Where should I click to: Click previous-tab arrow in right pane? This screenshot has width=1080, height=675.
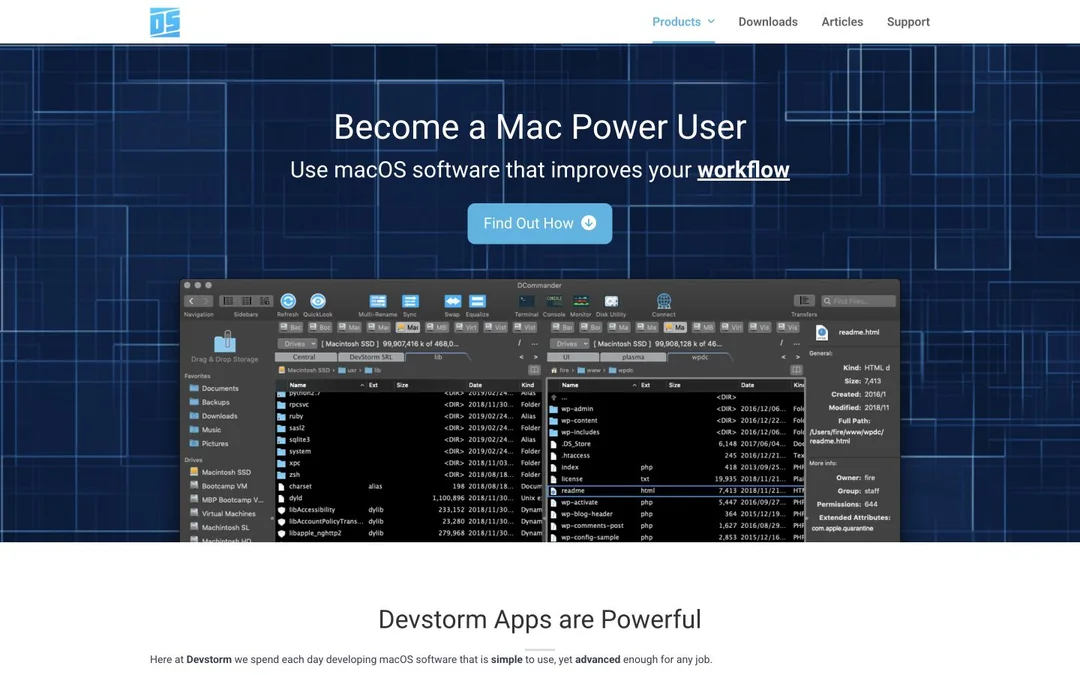pos(783,357)
